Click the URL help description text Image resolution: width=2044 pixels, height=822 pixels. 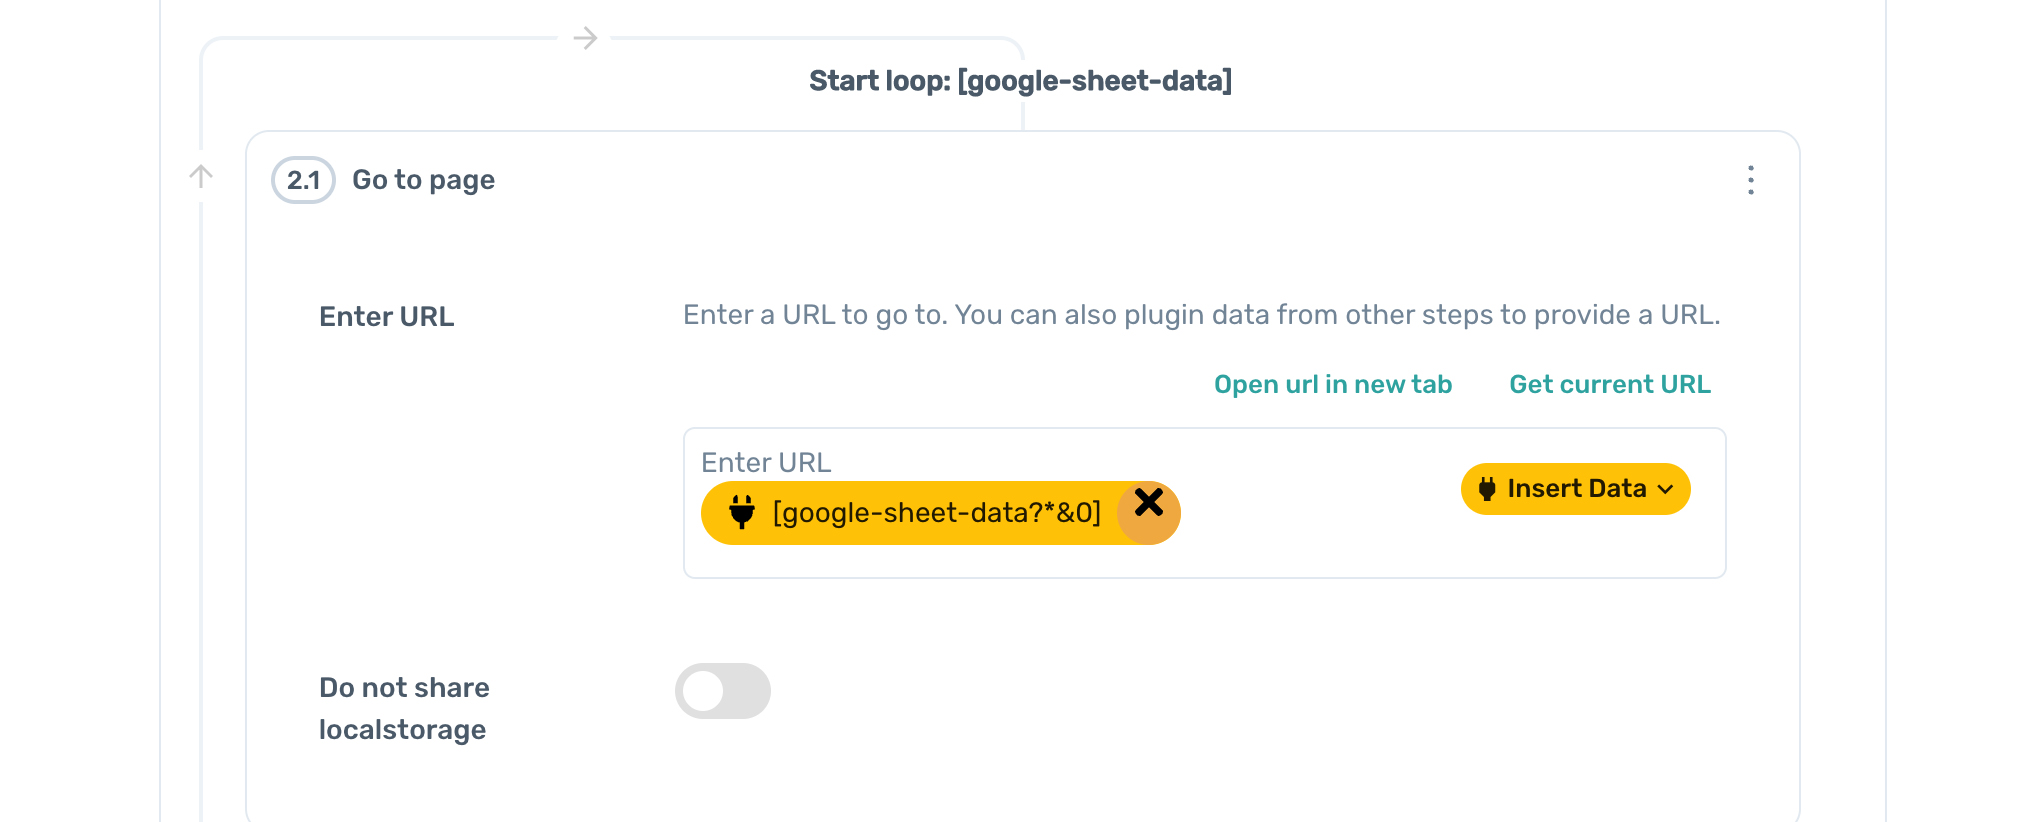pyautogui.click(x=1201, y=315)
